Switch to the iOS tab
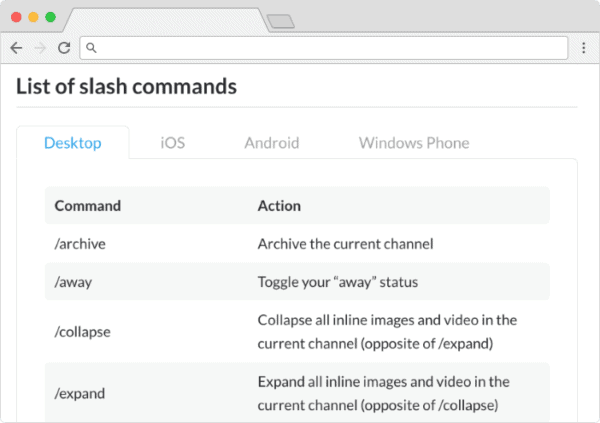The height and width of the screenshot is (423, 600). point(172,143)
